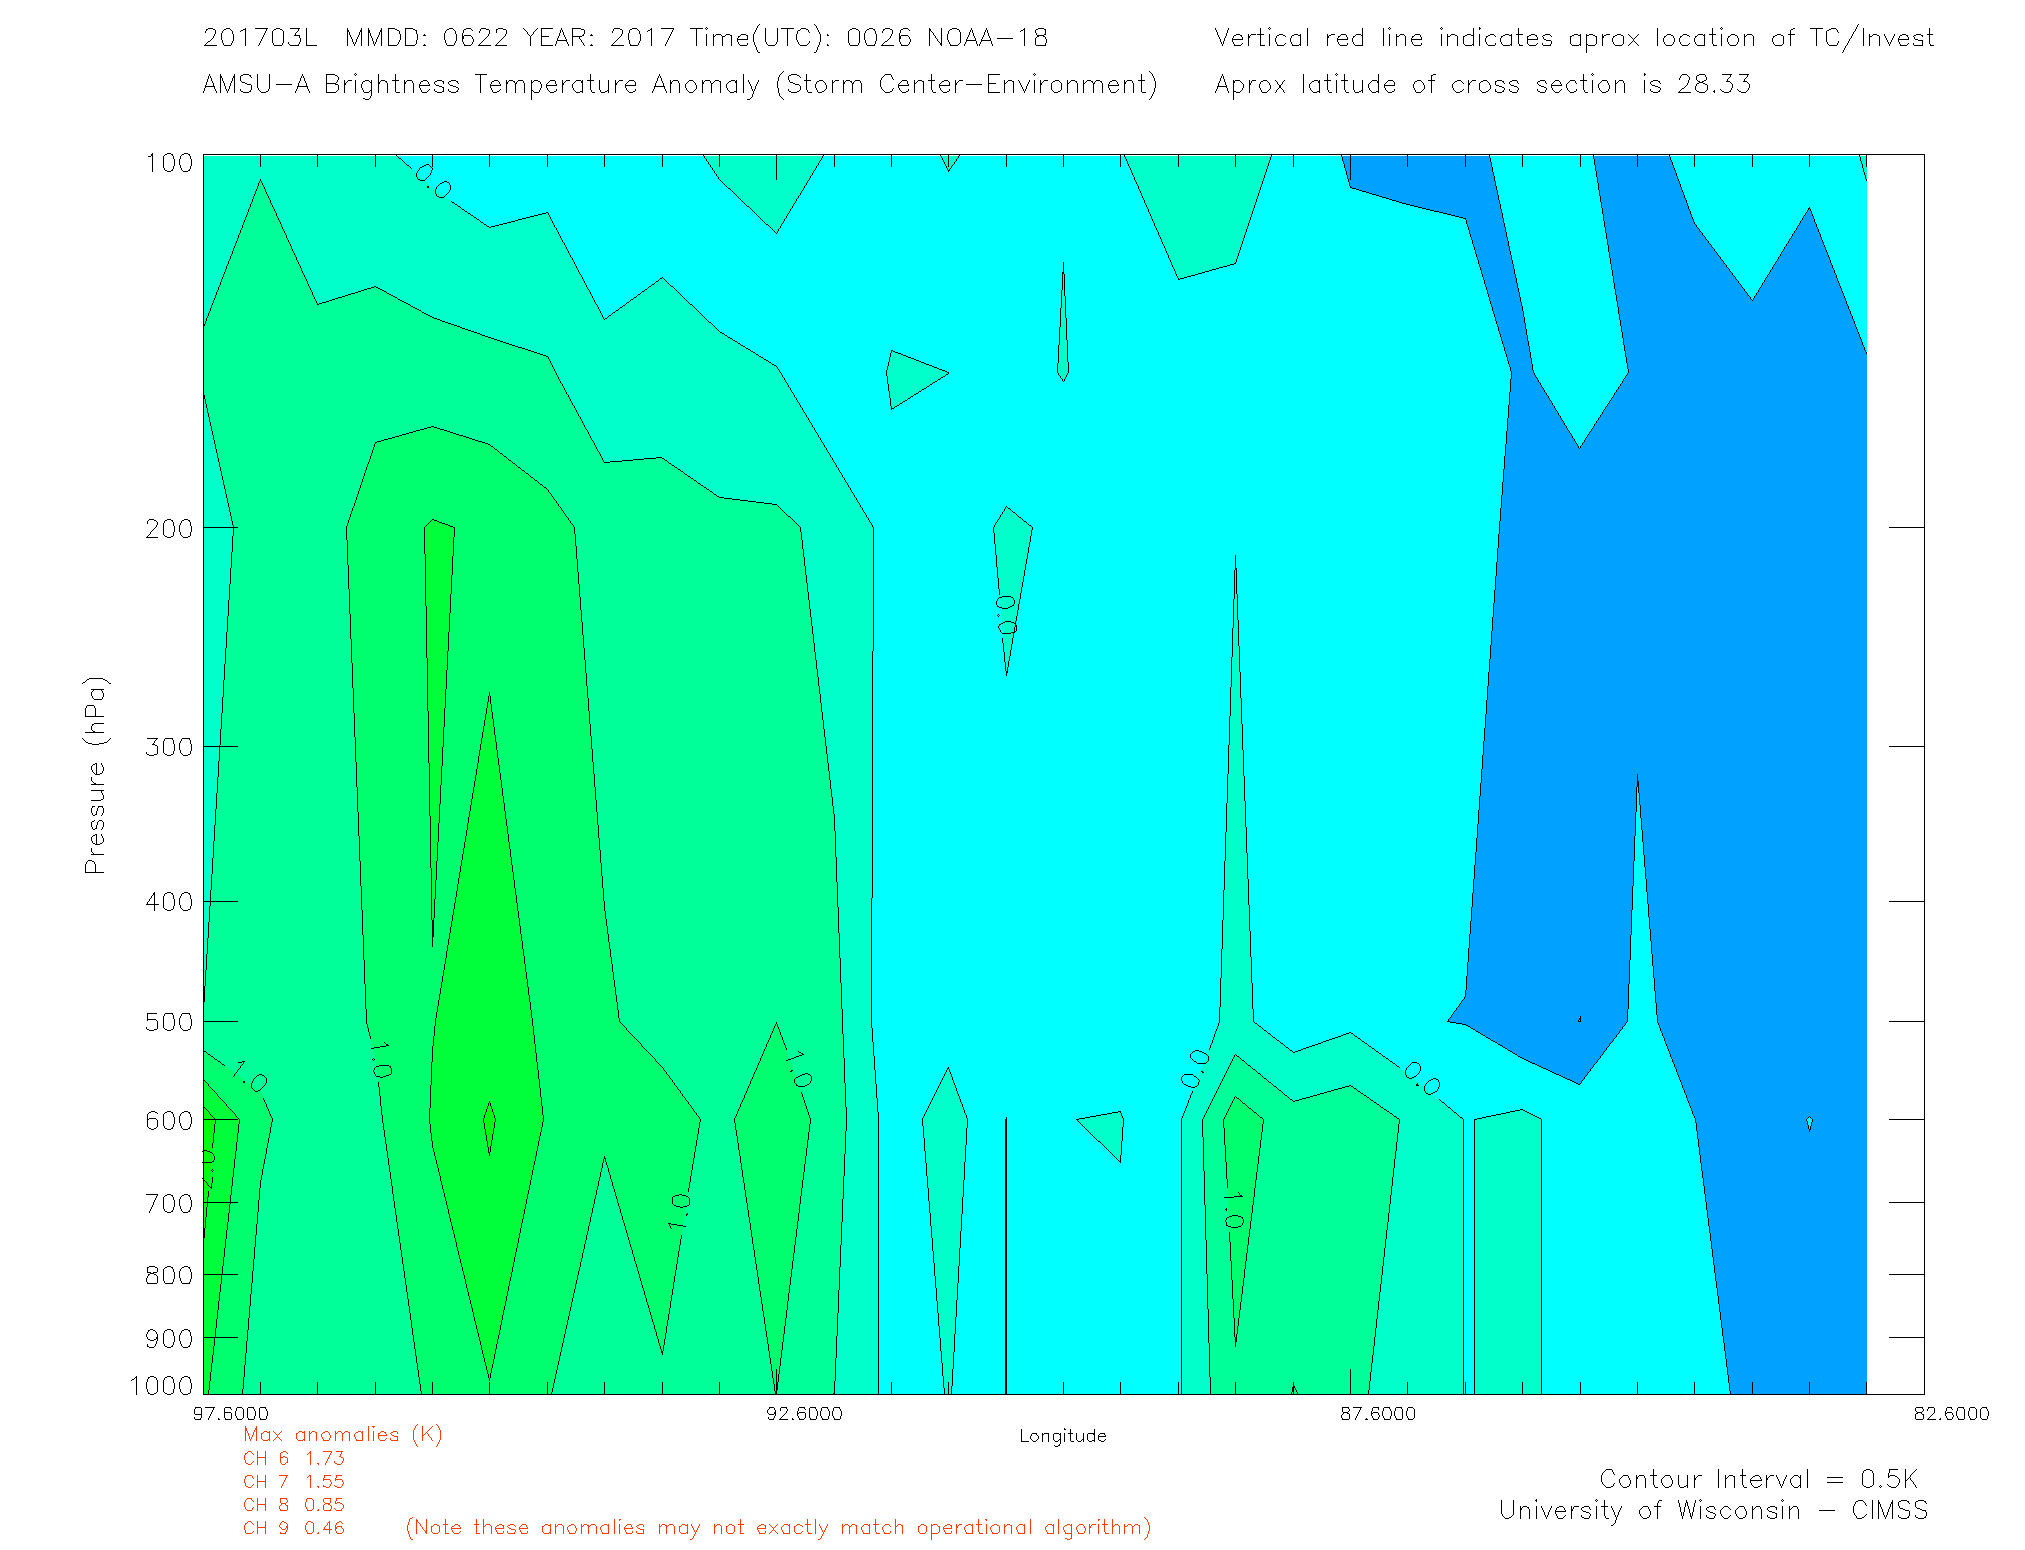Select the 87.6000 longitude tick label

pyautogui.click(x=1378, y=1413)
